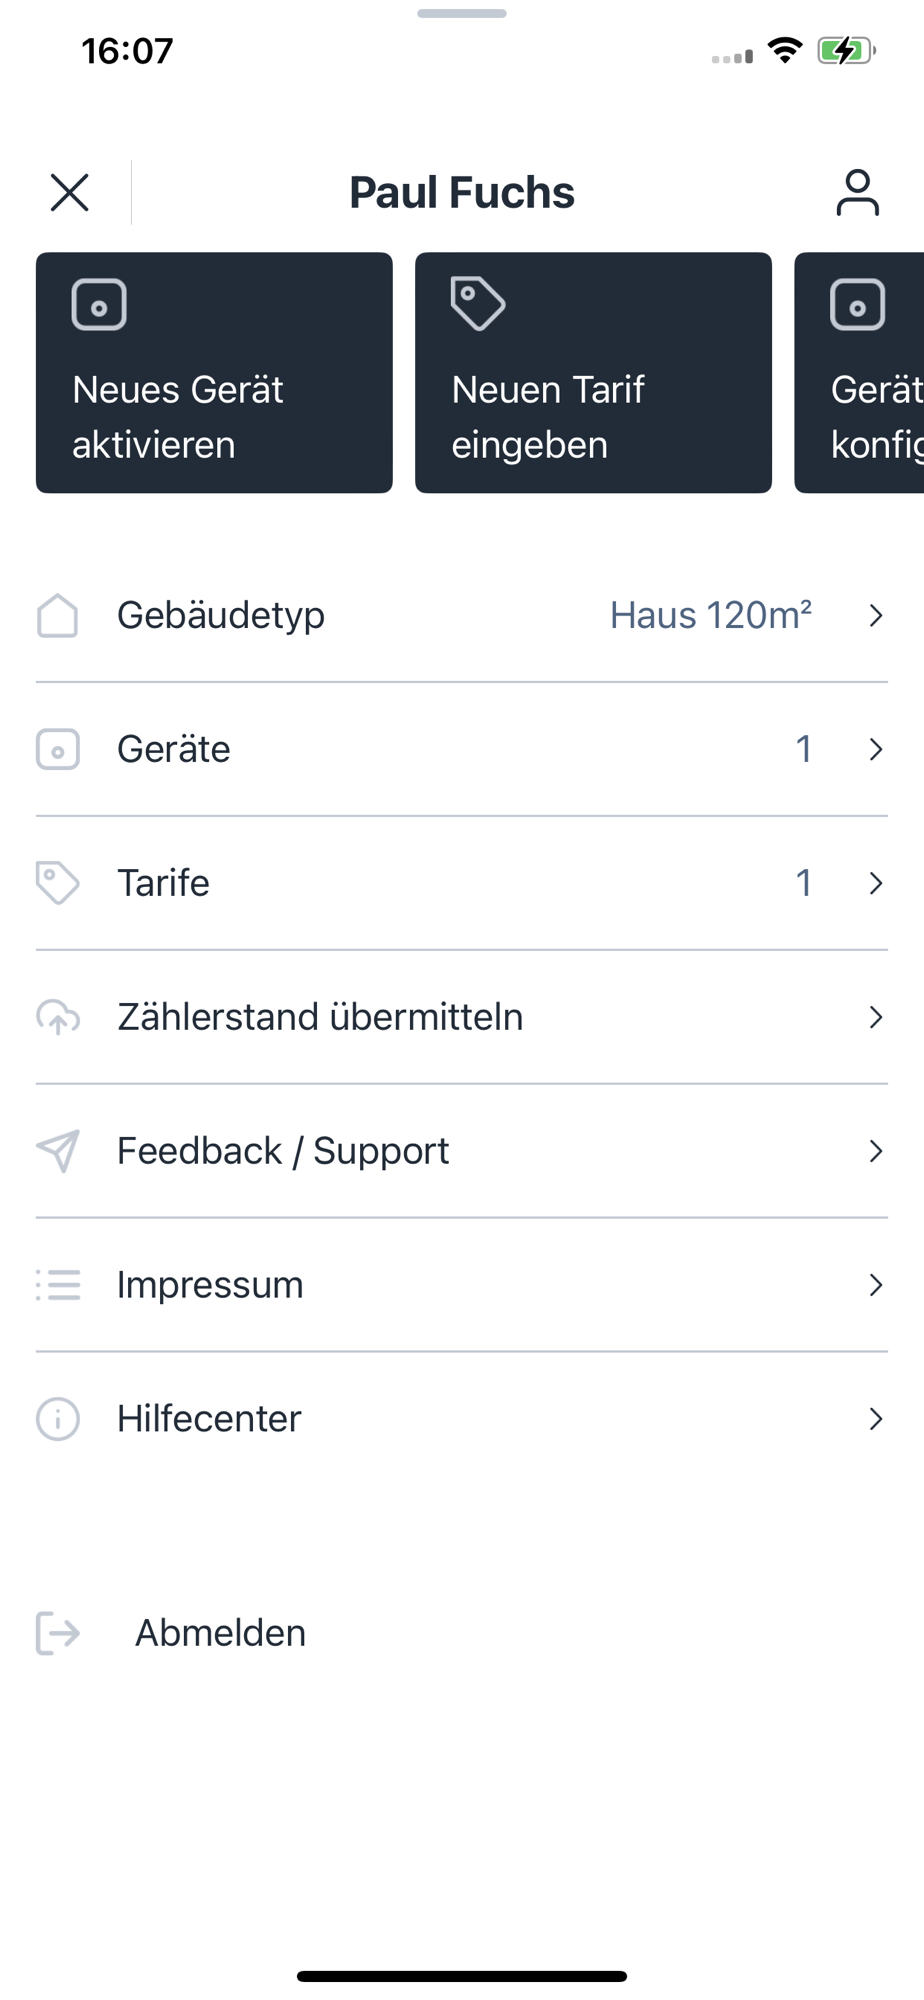Tap the logout arrow icon
Image resolution: width=924 pixels, height=2000 pixels.
58,1633
